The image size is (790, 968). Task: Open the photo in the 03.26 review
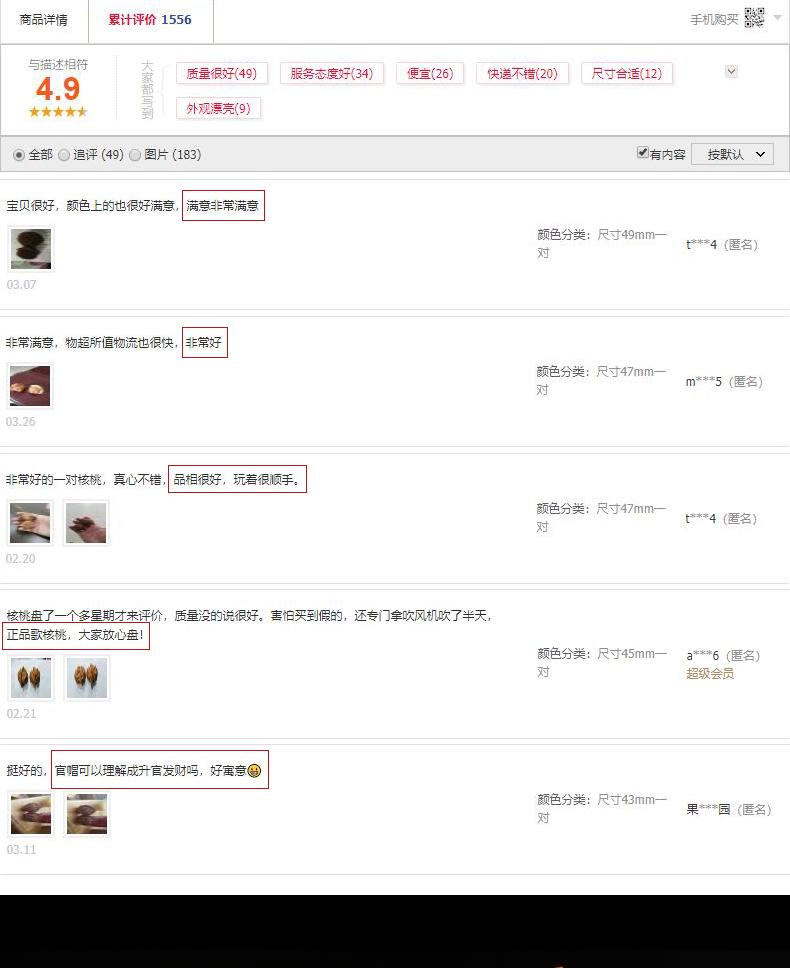coord(30,386)
